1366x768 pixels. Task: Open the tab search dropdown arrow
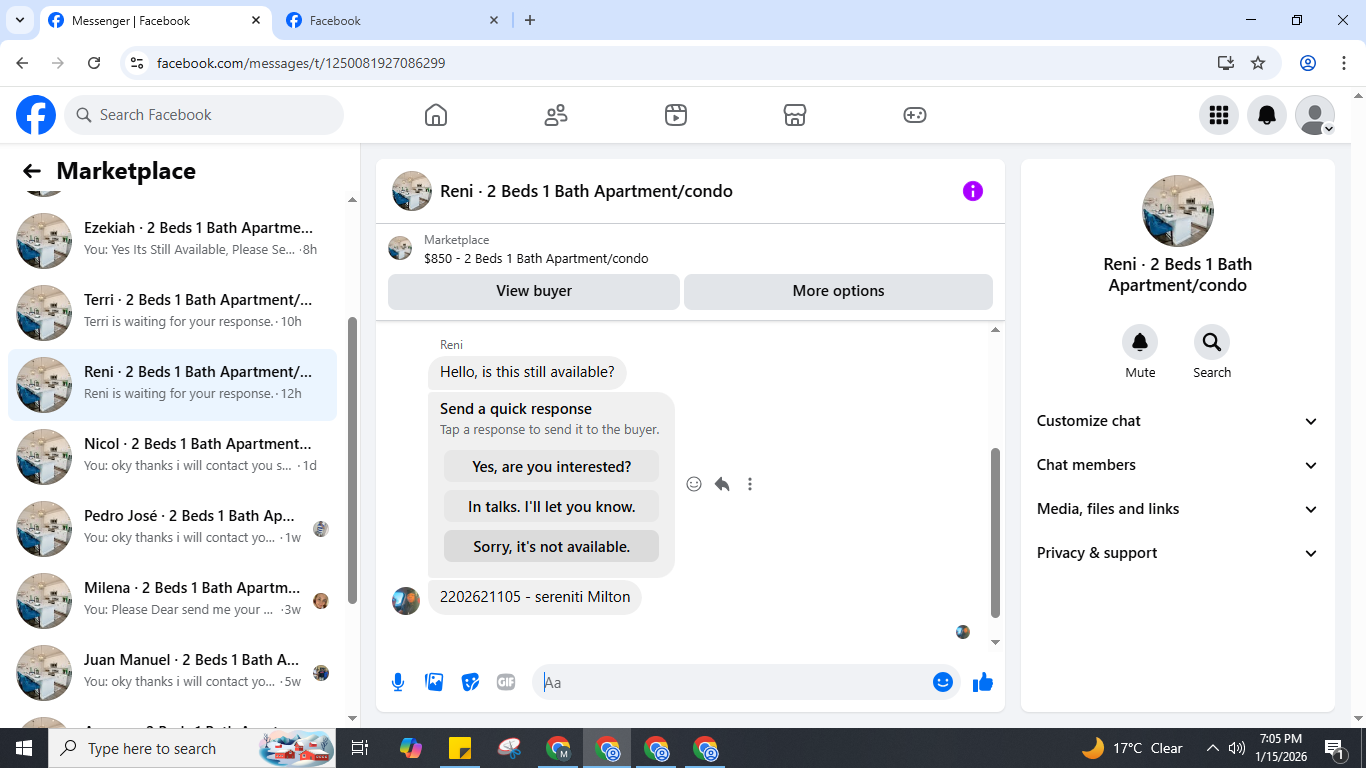coord(19,20)
